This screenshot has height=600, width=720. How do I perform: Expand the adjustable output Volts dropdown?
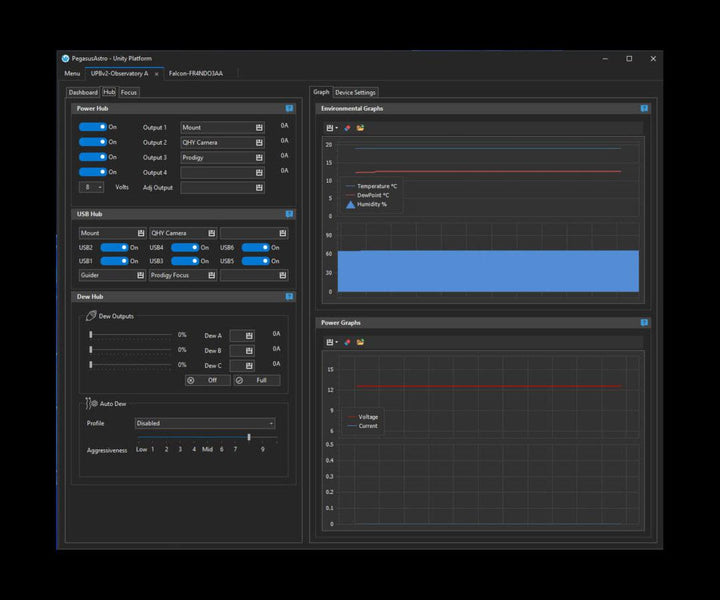pos(99,187)
